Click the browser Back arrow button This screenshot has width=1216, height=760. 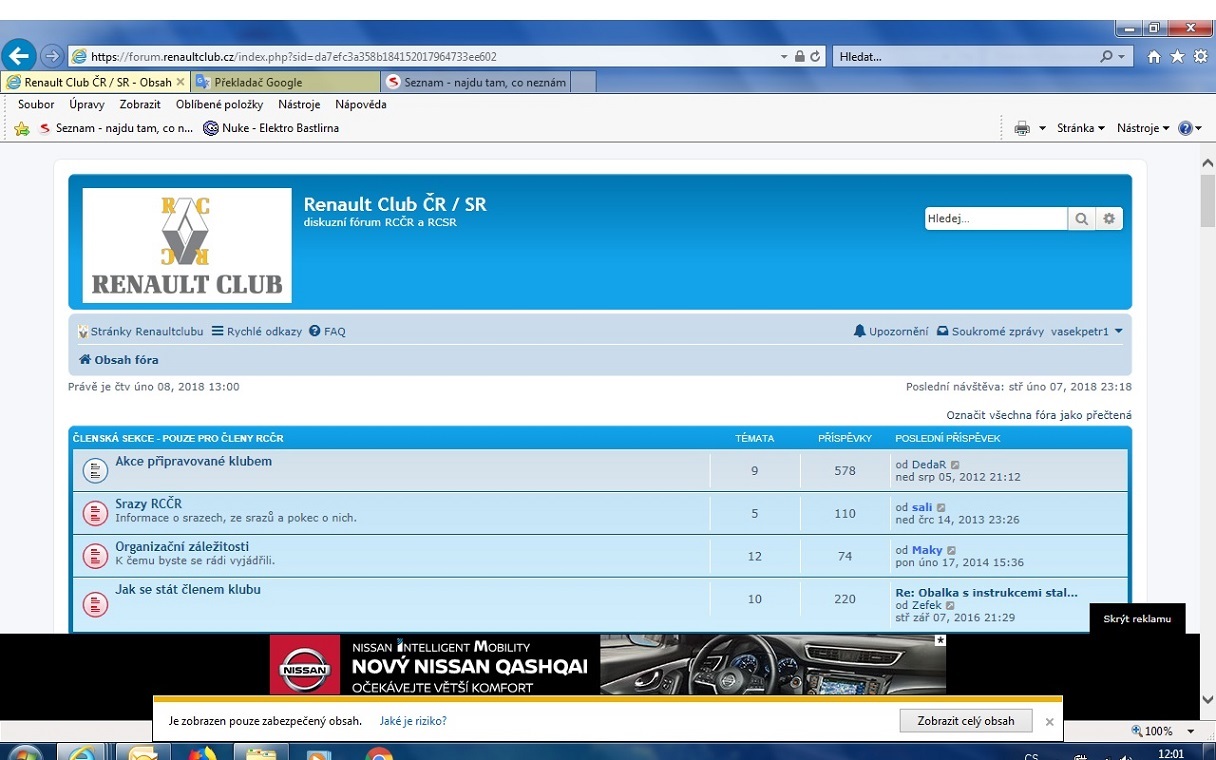coord(20,56)
